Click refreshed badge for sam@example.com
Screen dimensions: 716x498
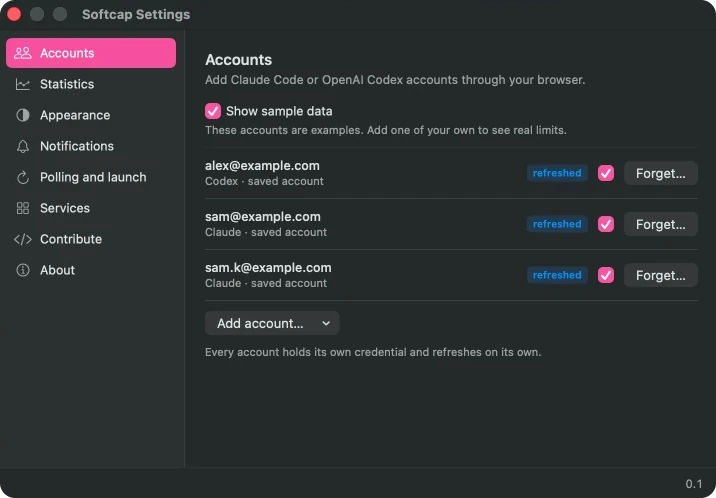557,224
